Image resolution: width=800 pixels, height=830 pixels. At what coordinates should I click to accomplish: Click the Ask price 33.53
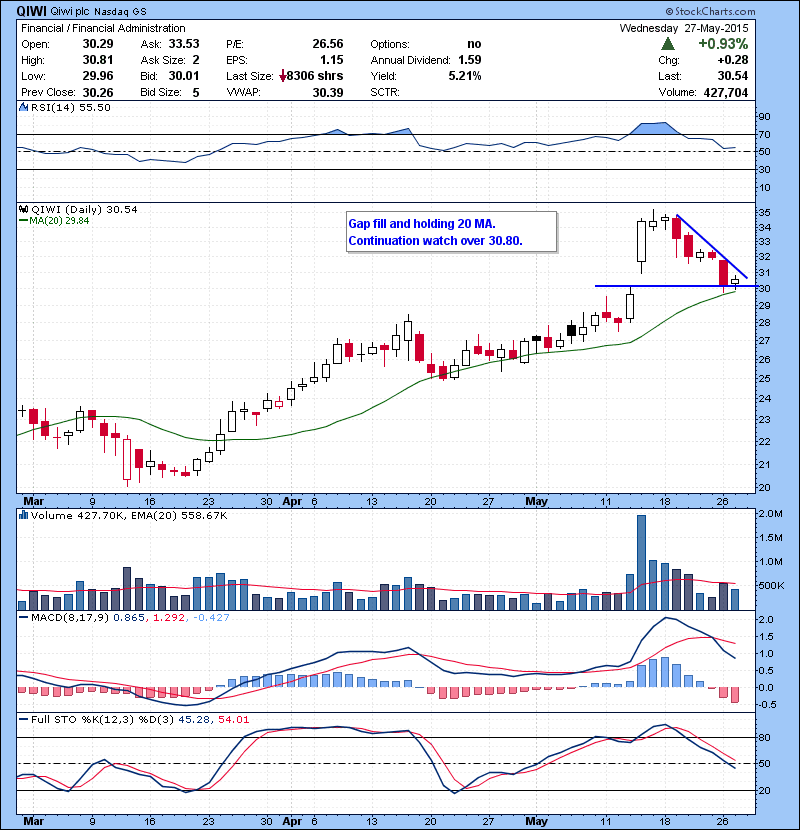pyautogui.click(x=184, y=44)
